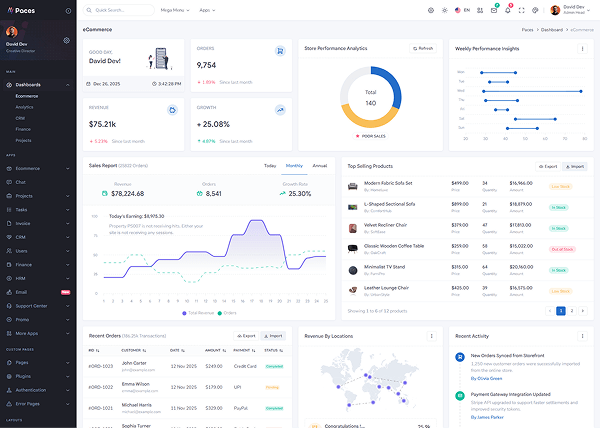Click the Orders cart icon on card
Viewport: 600px width, 428px height.
tap(283, 52)
